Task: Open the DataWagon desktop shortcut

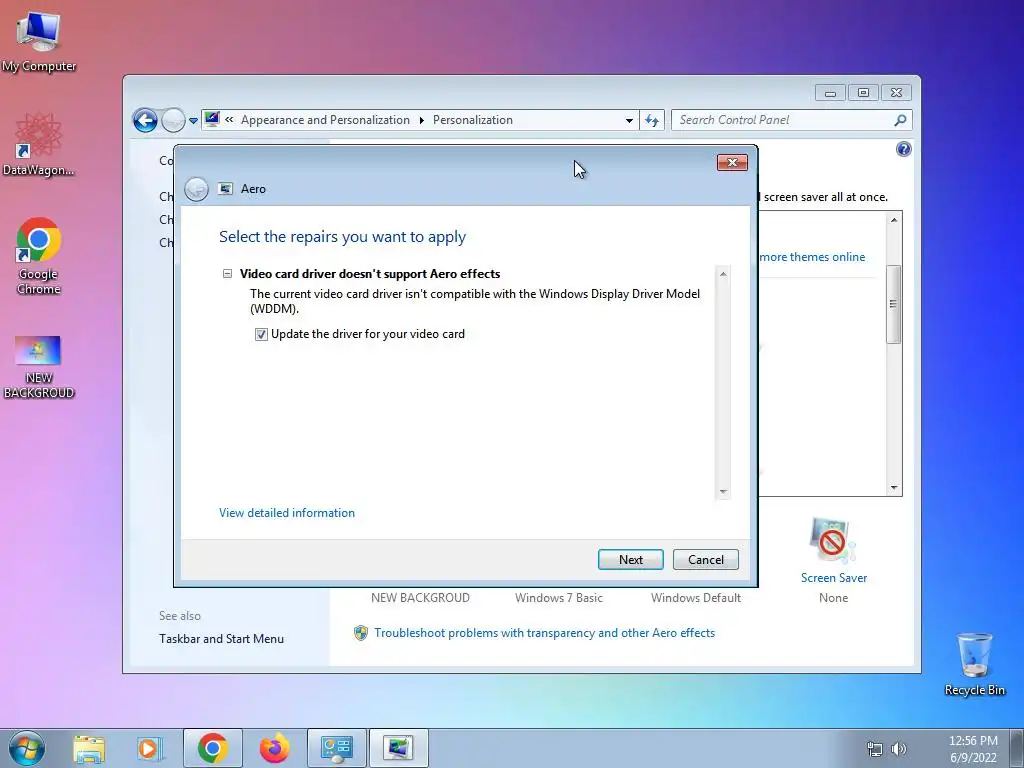Action: (x=39, y=145)
